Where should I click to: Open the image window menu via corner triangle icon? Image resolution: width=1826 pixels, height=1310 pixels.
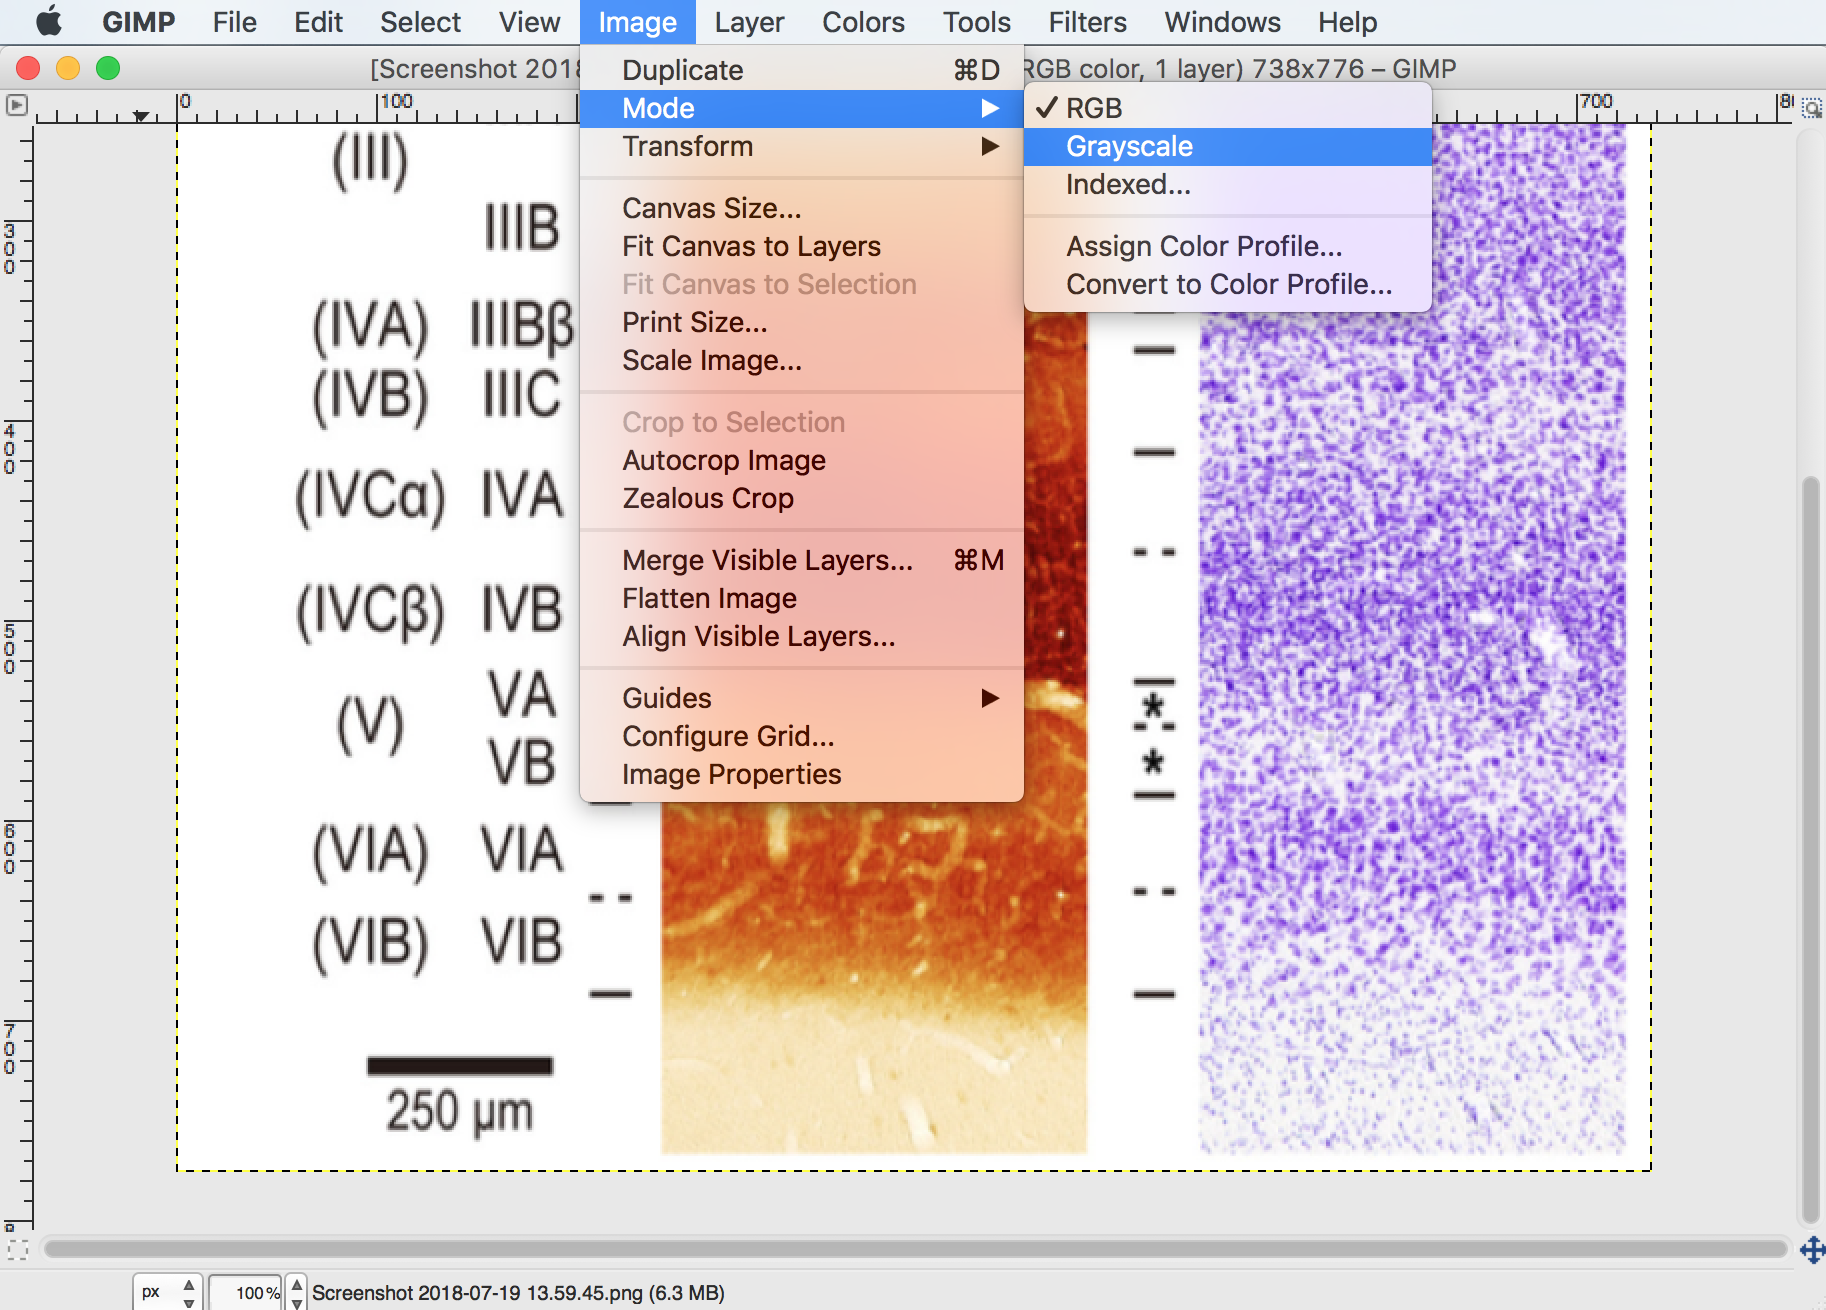(16, 104)
